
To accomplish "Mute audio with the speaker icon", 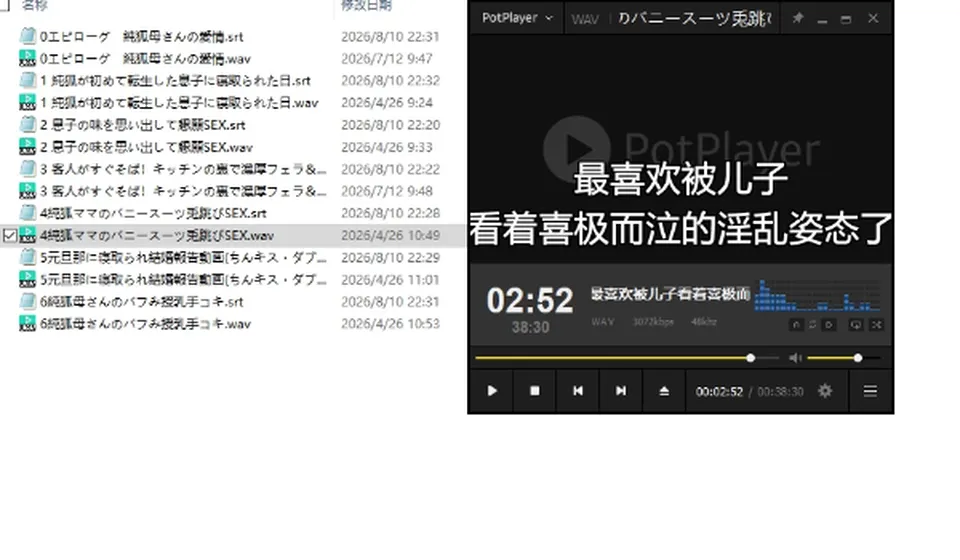I will point(795,357).
